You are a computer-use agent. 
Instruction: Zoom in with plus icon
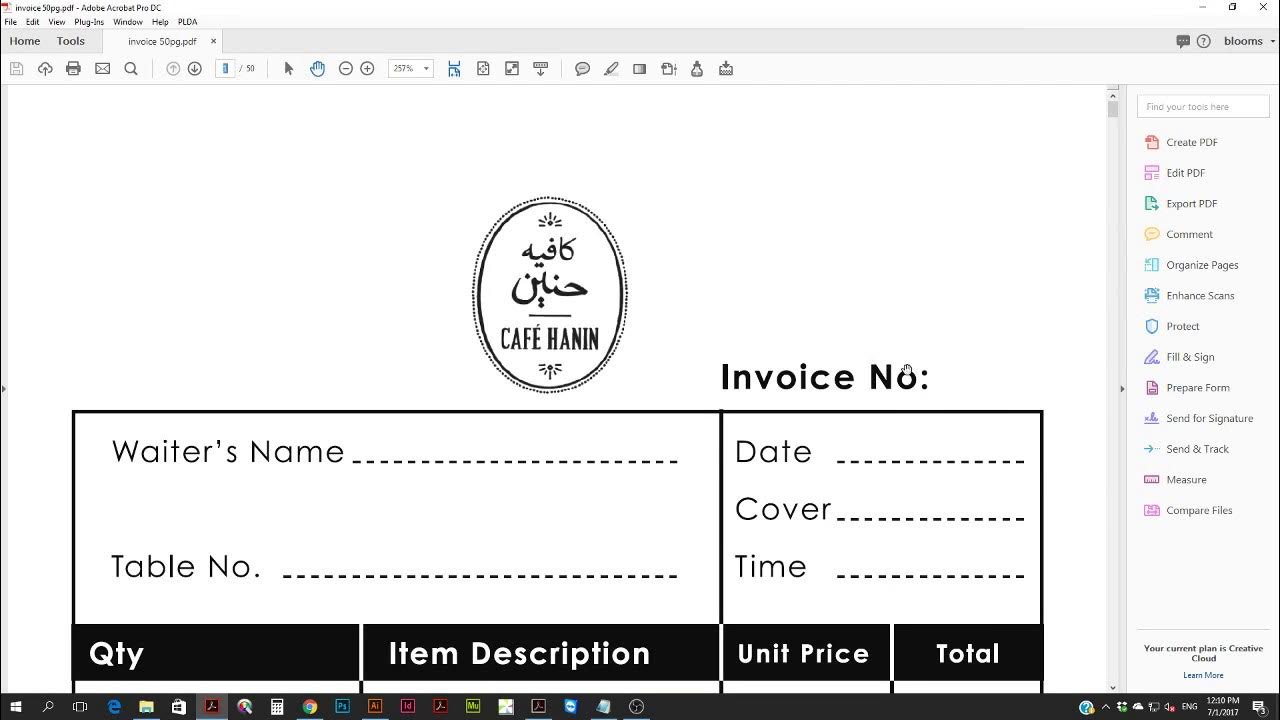(x=367, y=69)
